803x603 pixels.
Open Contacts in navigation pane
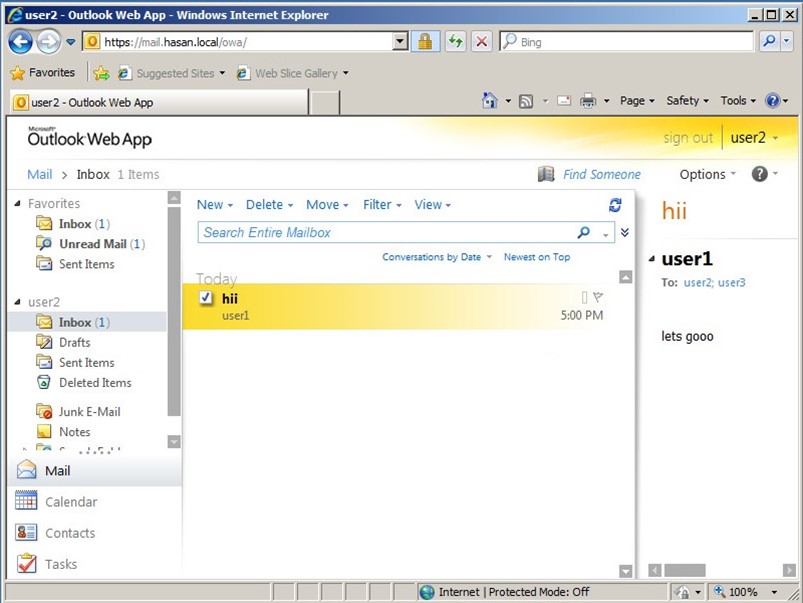[x=69, y=533]
